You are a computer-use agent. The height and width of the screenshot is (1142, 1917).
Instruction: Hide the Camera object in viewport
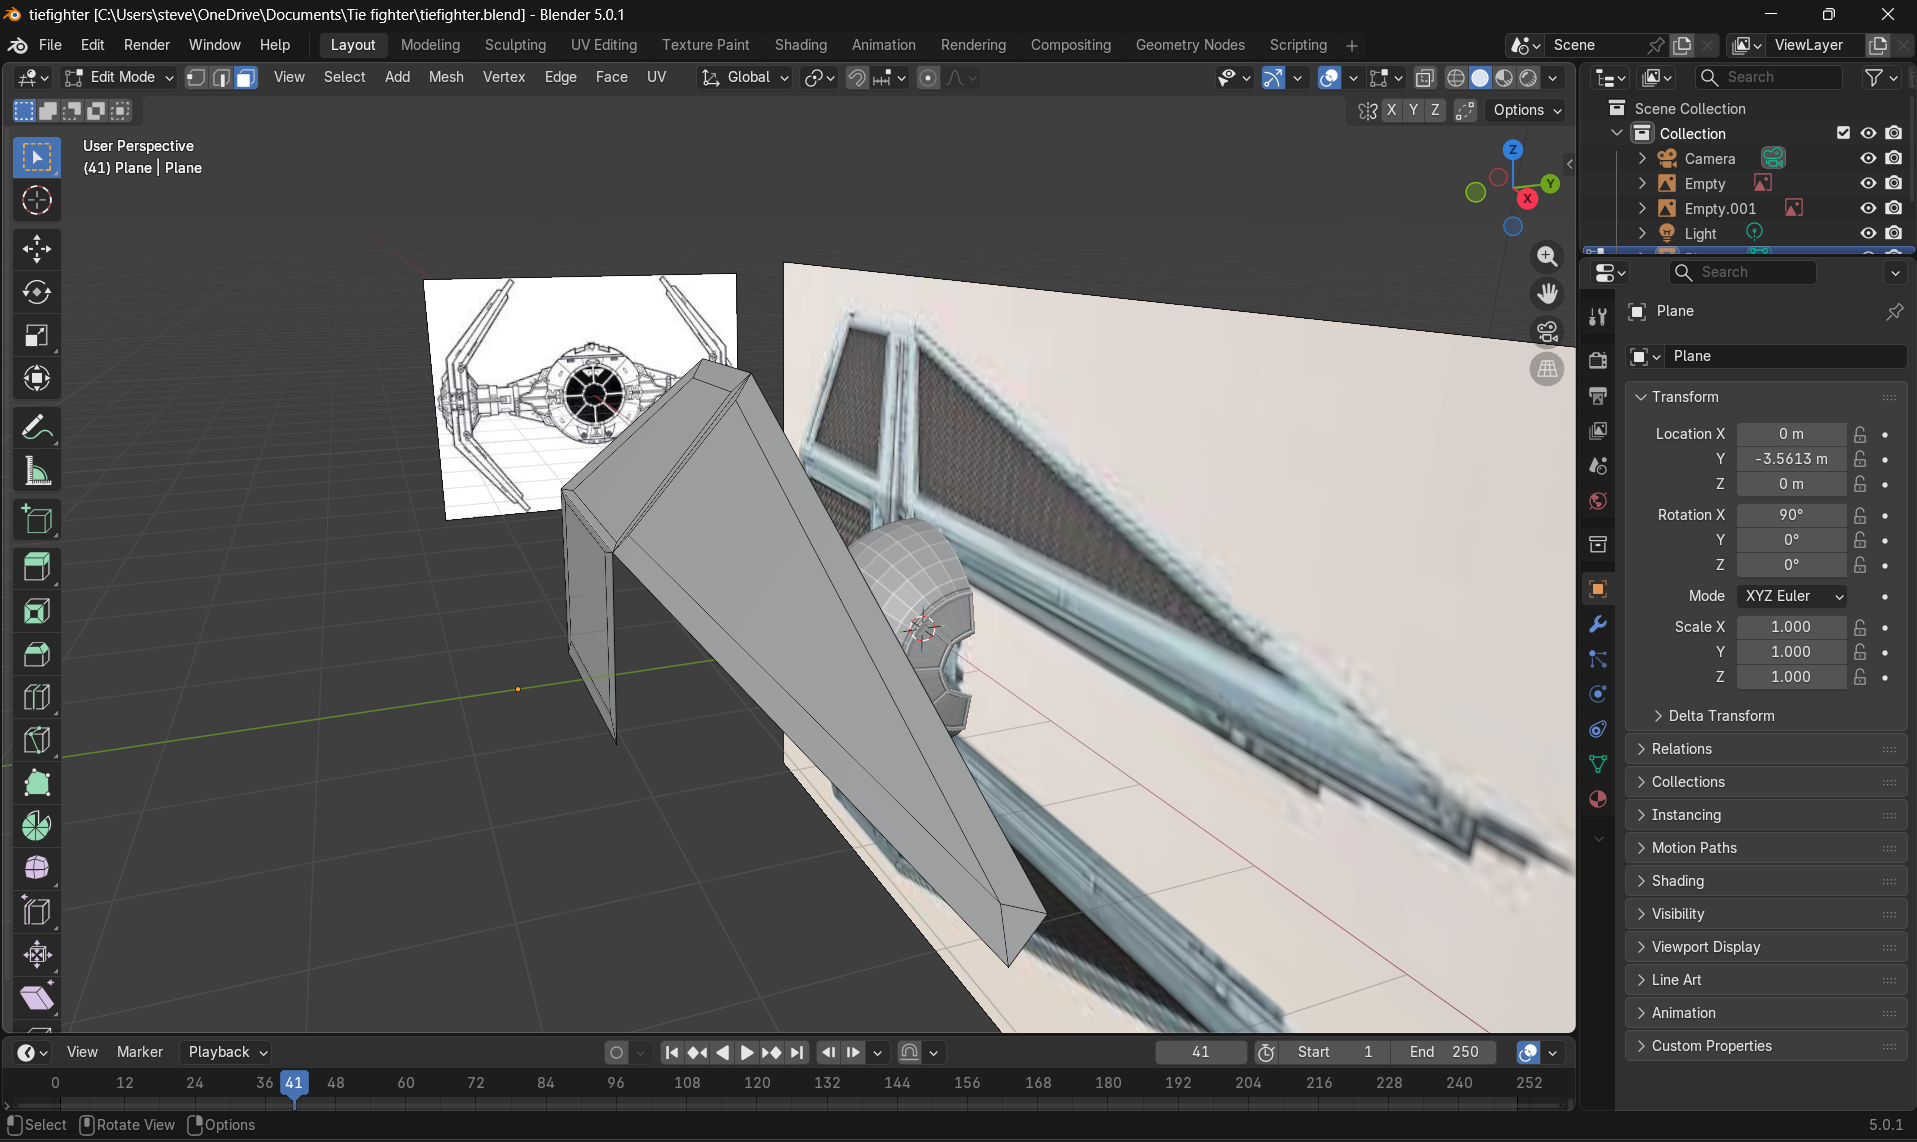(x=1868, y=158)
